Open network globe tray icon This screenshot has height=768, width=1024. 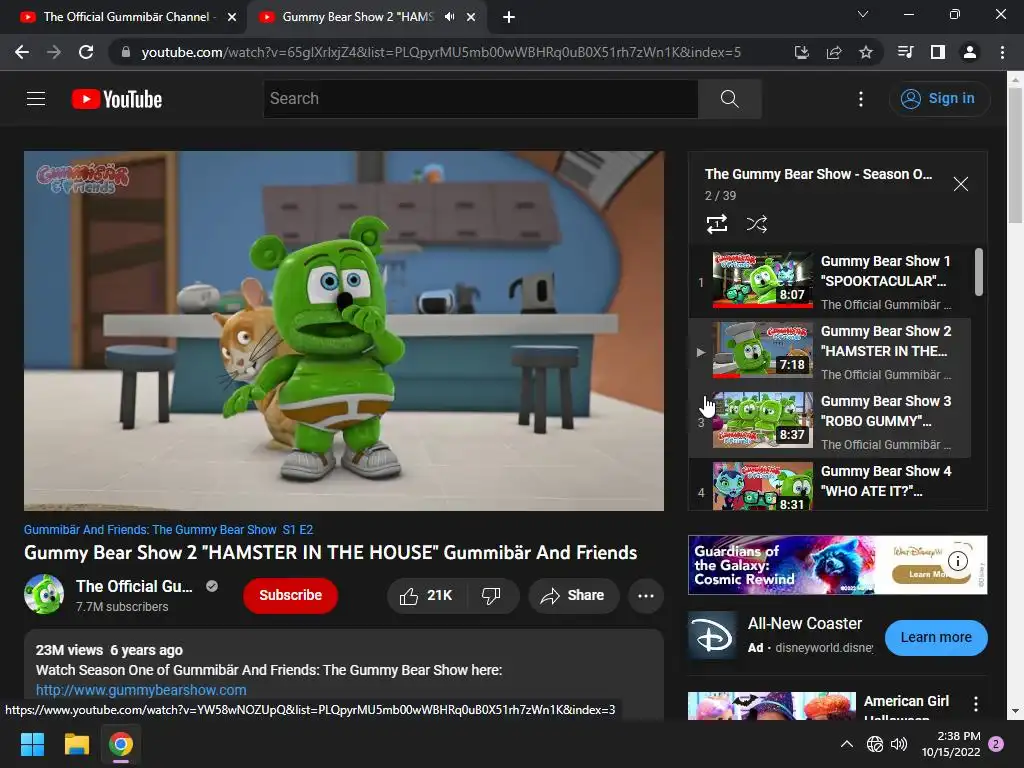(875, 744)
